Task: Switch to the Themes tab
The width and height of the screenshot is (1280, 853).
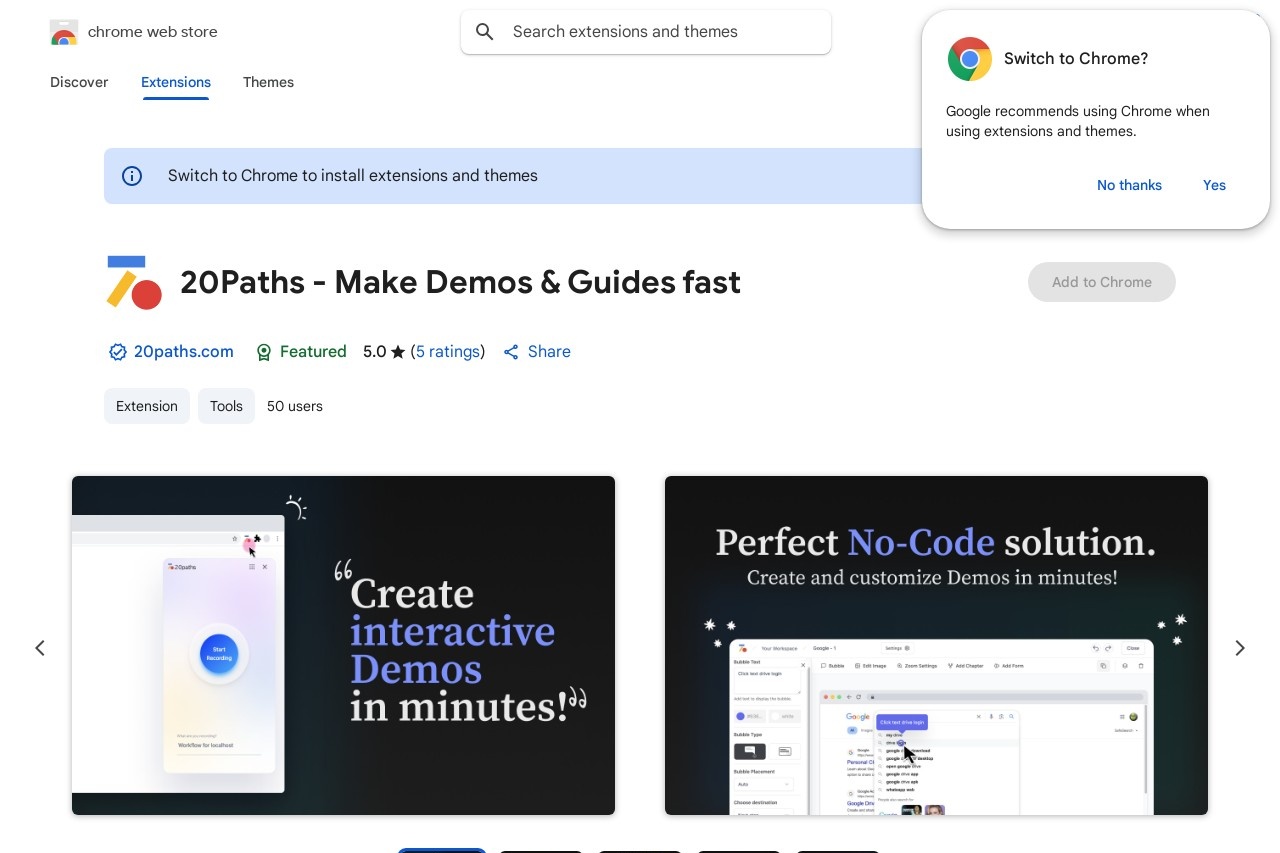Action: (x=268, y=82)
